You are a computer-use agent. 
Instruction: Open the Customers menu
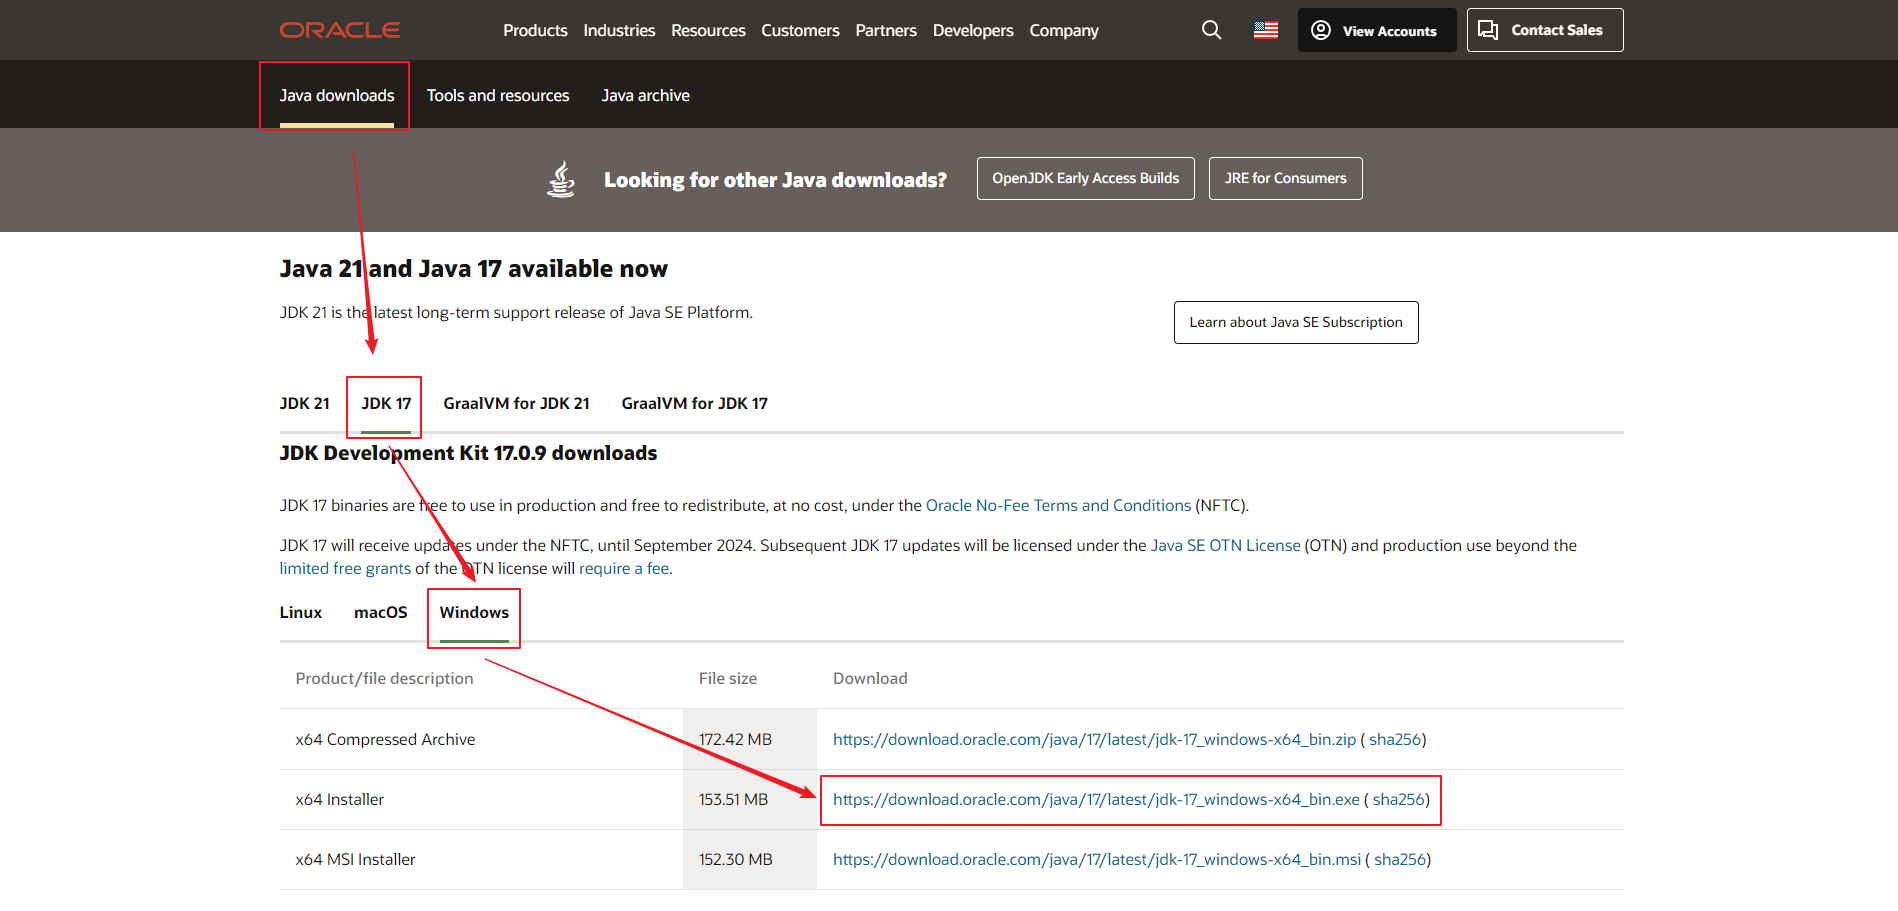[800, 30]
